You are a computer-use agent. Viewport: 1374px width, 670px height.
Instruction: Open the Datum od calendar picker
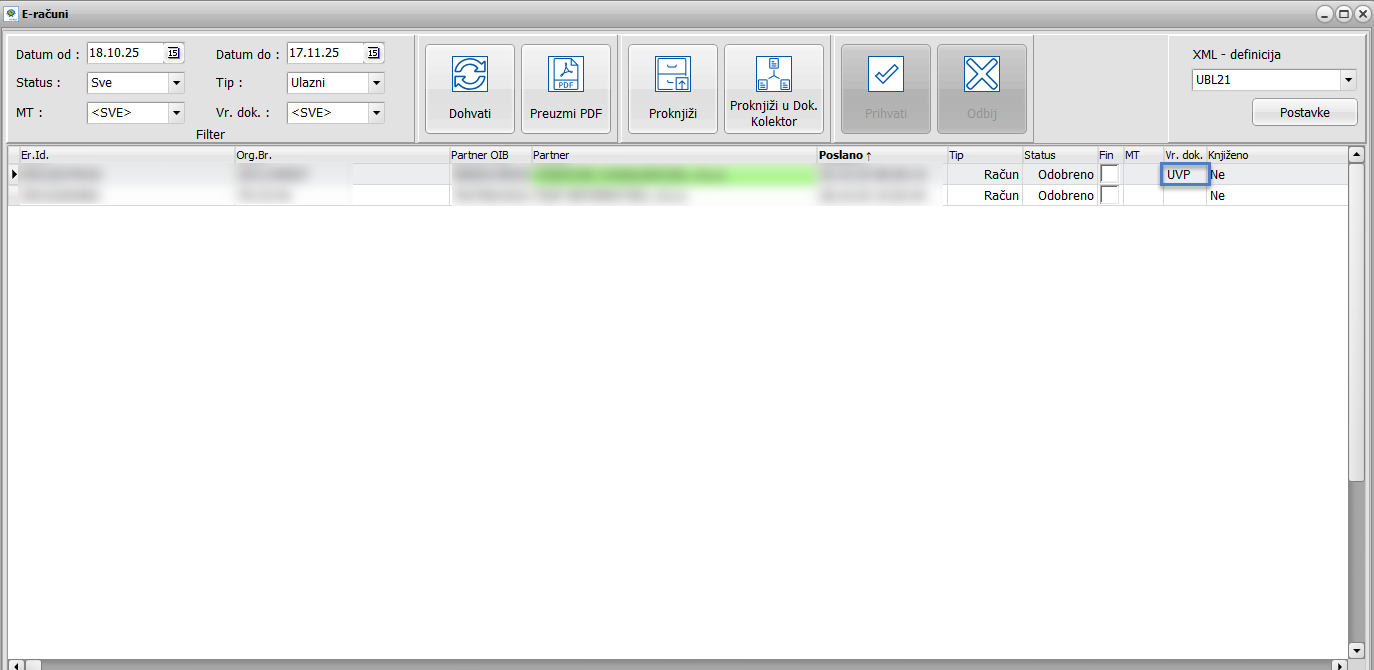174,53
